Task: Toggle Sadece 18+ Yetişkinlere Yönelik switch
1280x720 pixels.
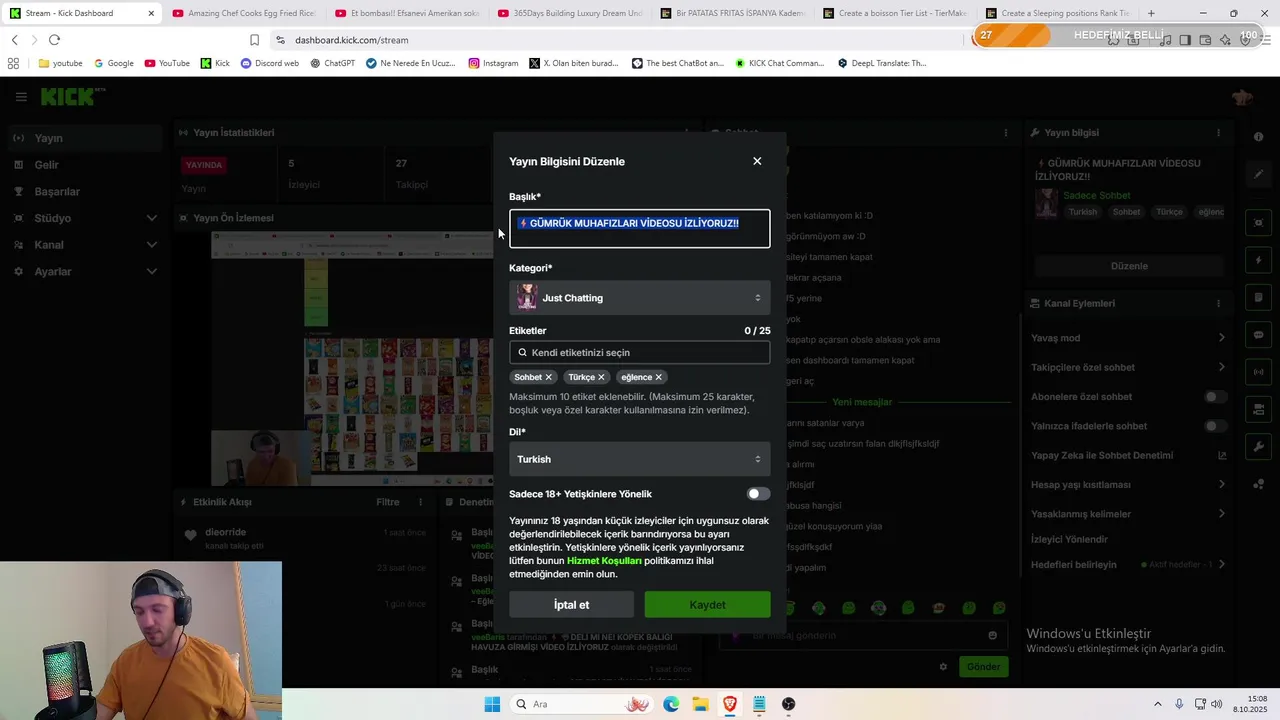Action: click(x=758, y=494)
